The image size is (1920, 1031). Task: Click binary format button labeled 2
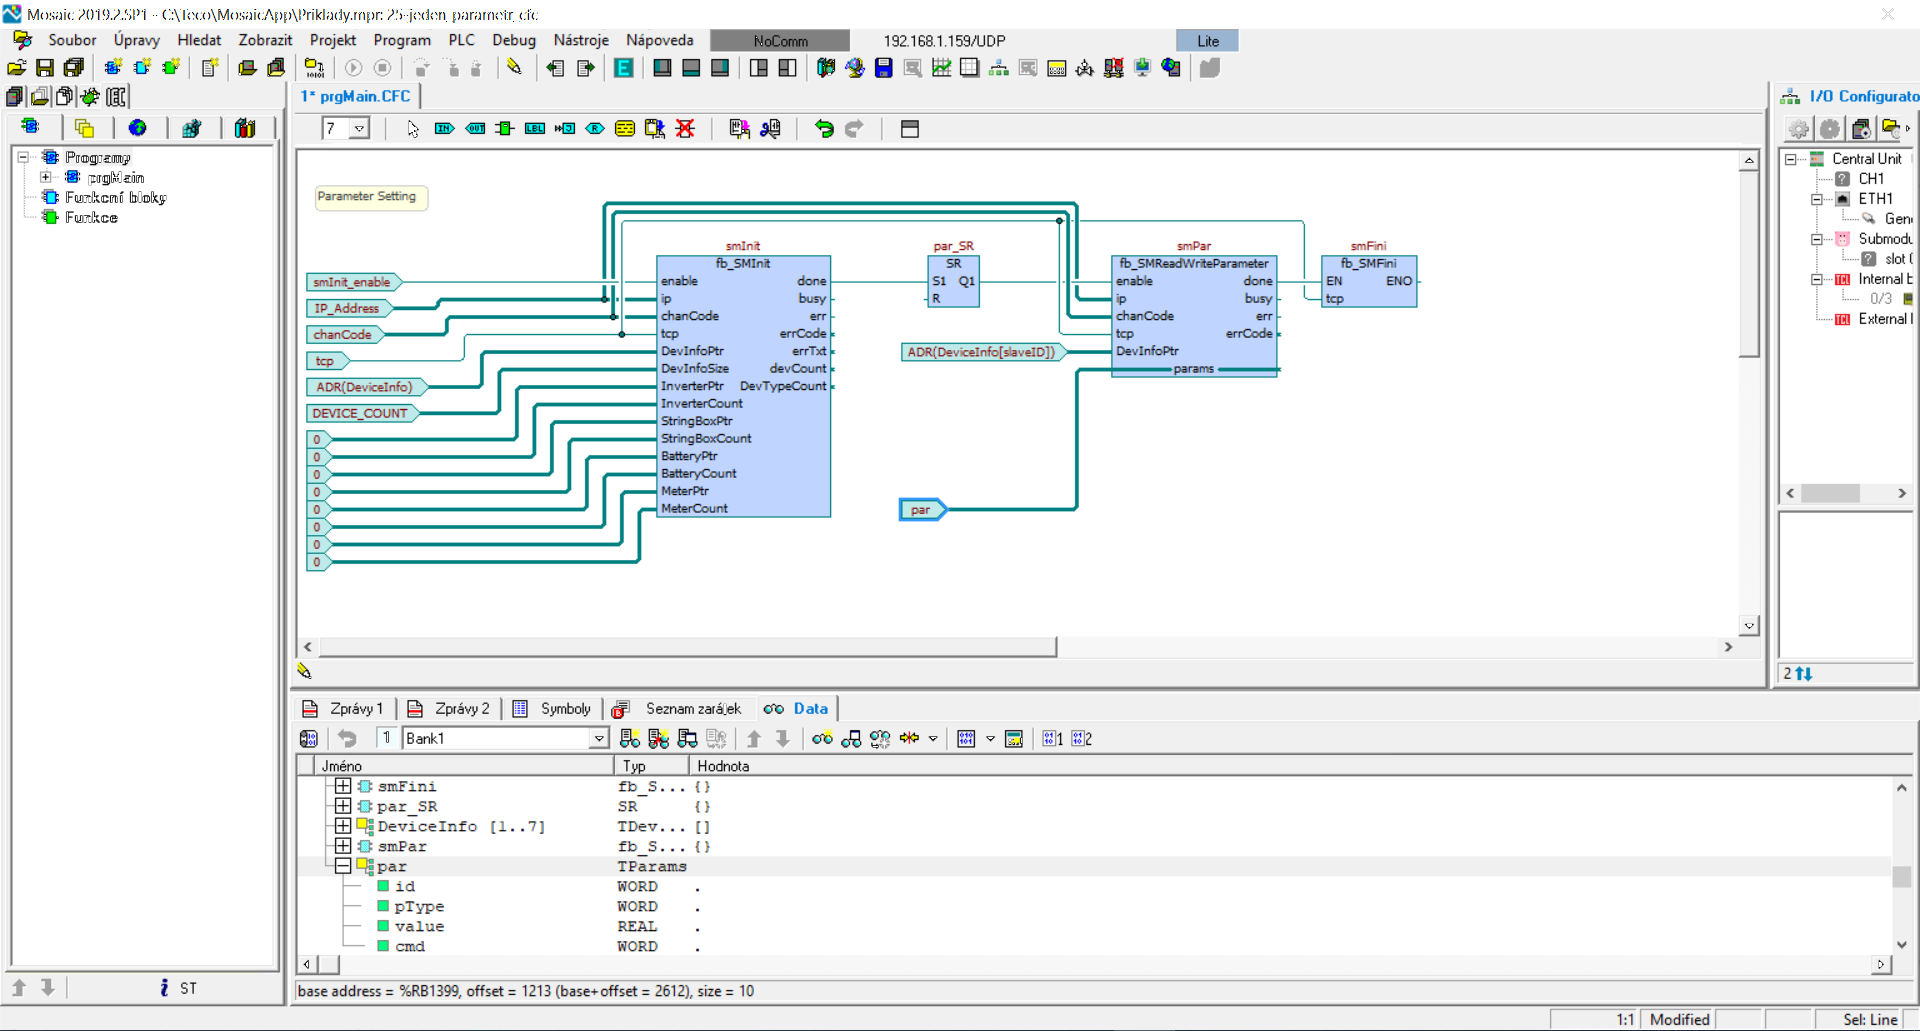click(1082, 739)
